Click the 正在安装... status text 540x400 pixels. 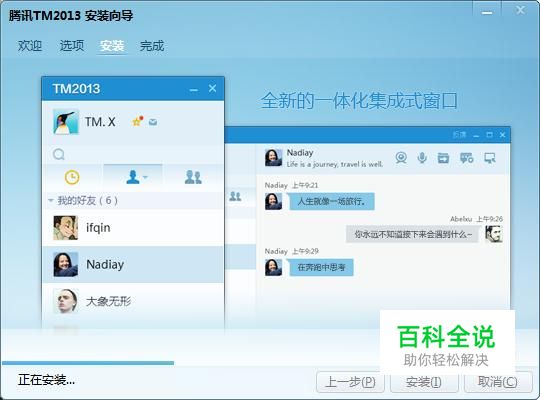click(46, 380)
